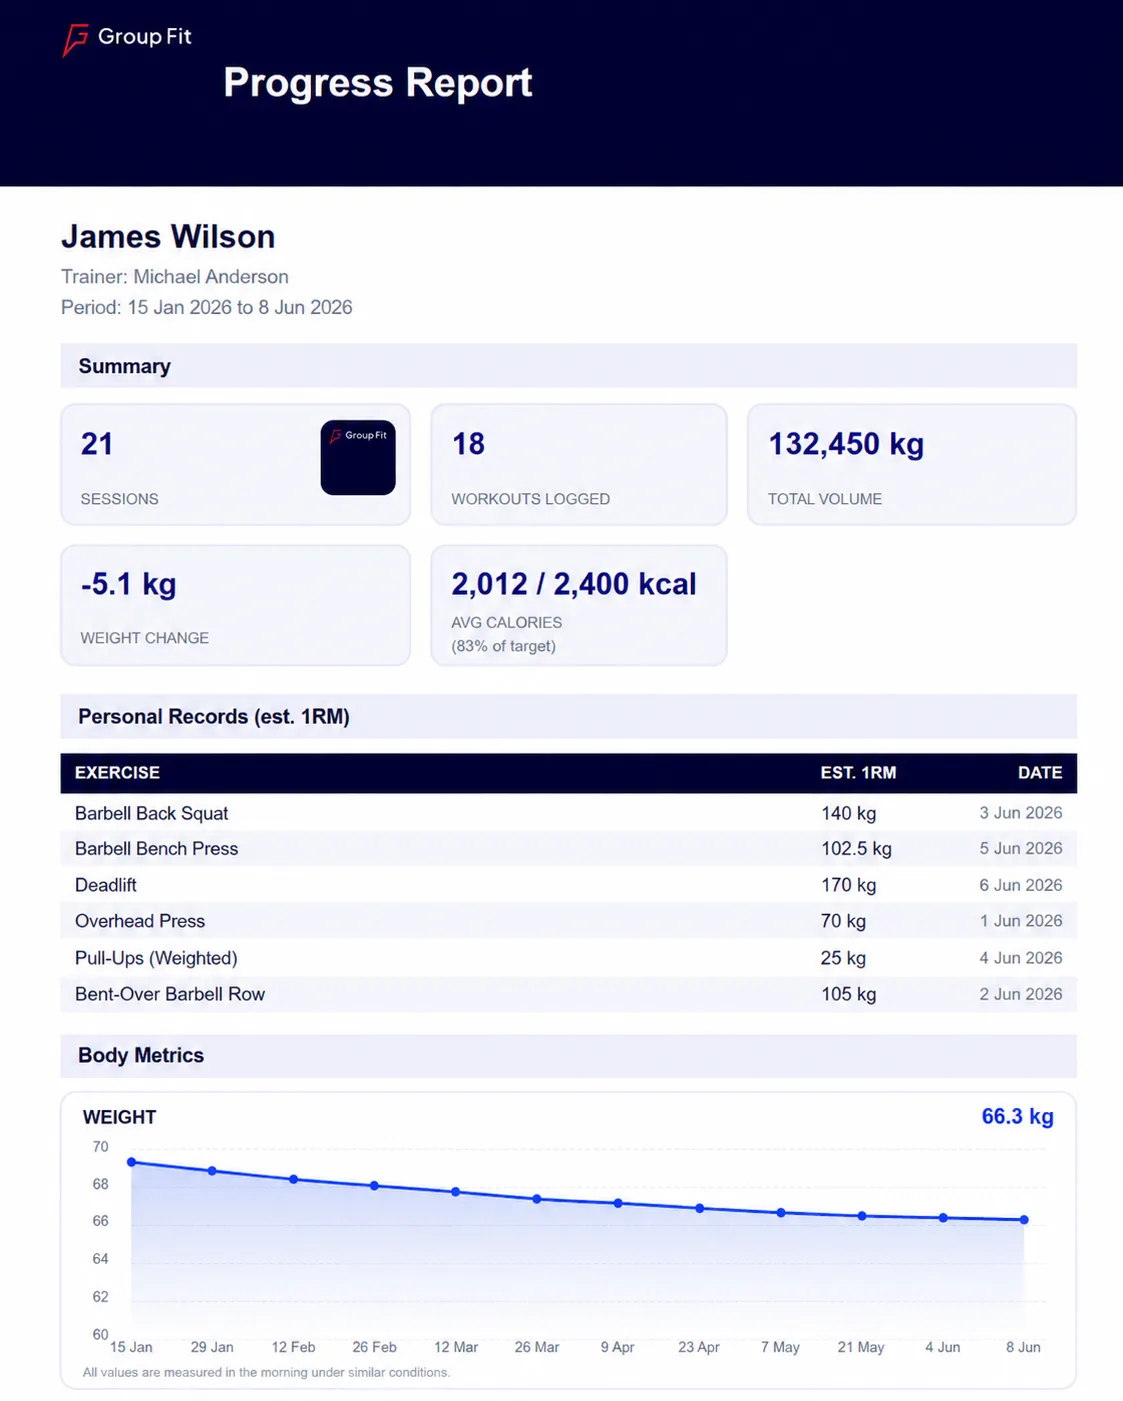The width and height of the screenshot is (1123, 1401).
Task: Click the Body Metrics section header
Action: [568, 1056]
